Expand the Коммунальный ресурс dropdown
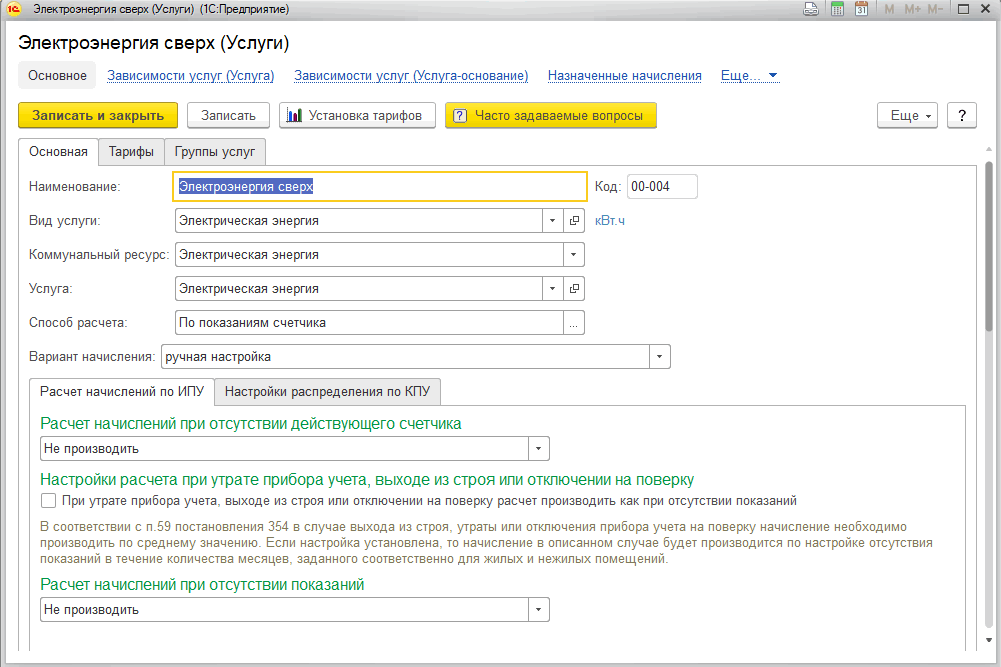1001x667 pixels. (x=574, y=255)
